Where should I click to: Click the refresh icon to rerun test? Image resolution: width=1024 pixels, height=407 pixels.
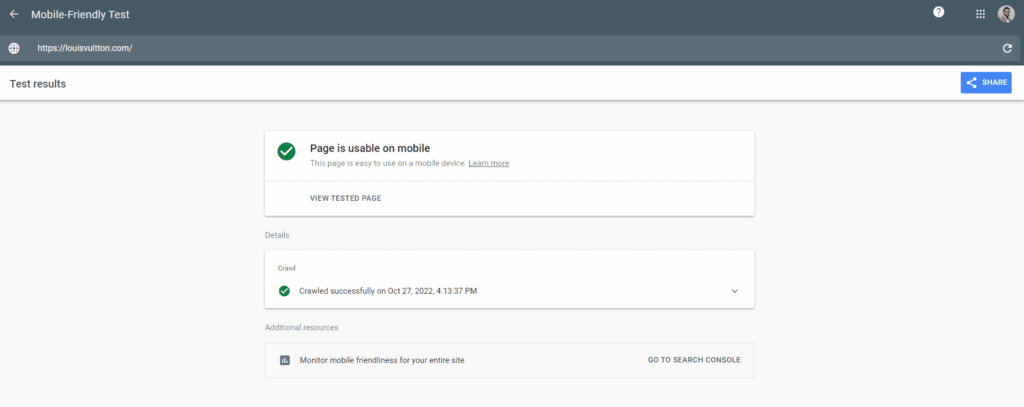click(x=1008, y=48)
